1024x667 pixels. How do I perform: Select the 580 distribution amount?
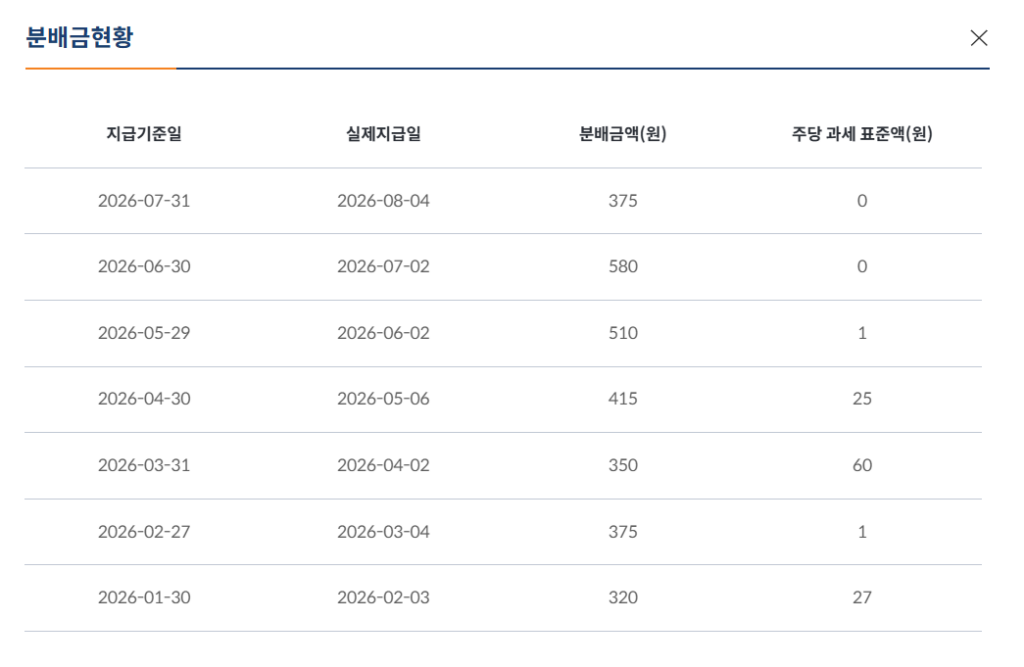622,267
